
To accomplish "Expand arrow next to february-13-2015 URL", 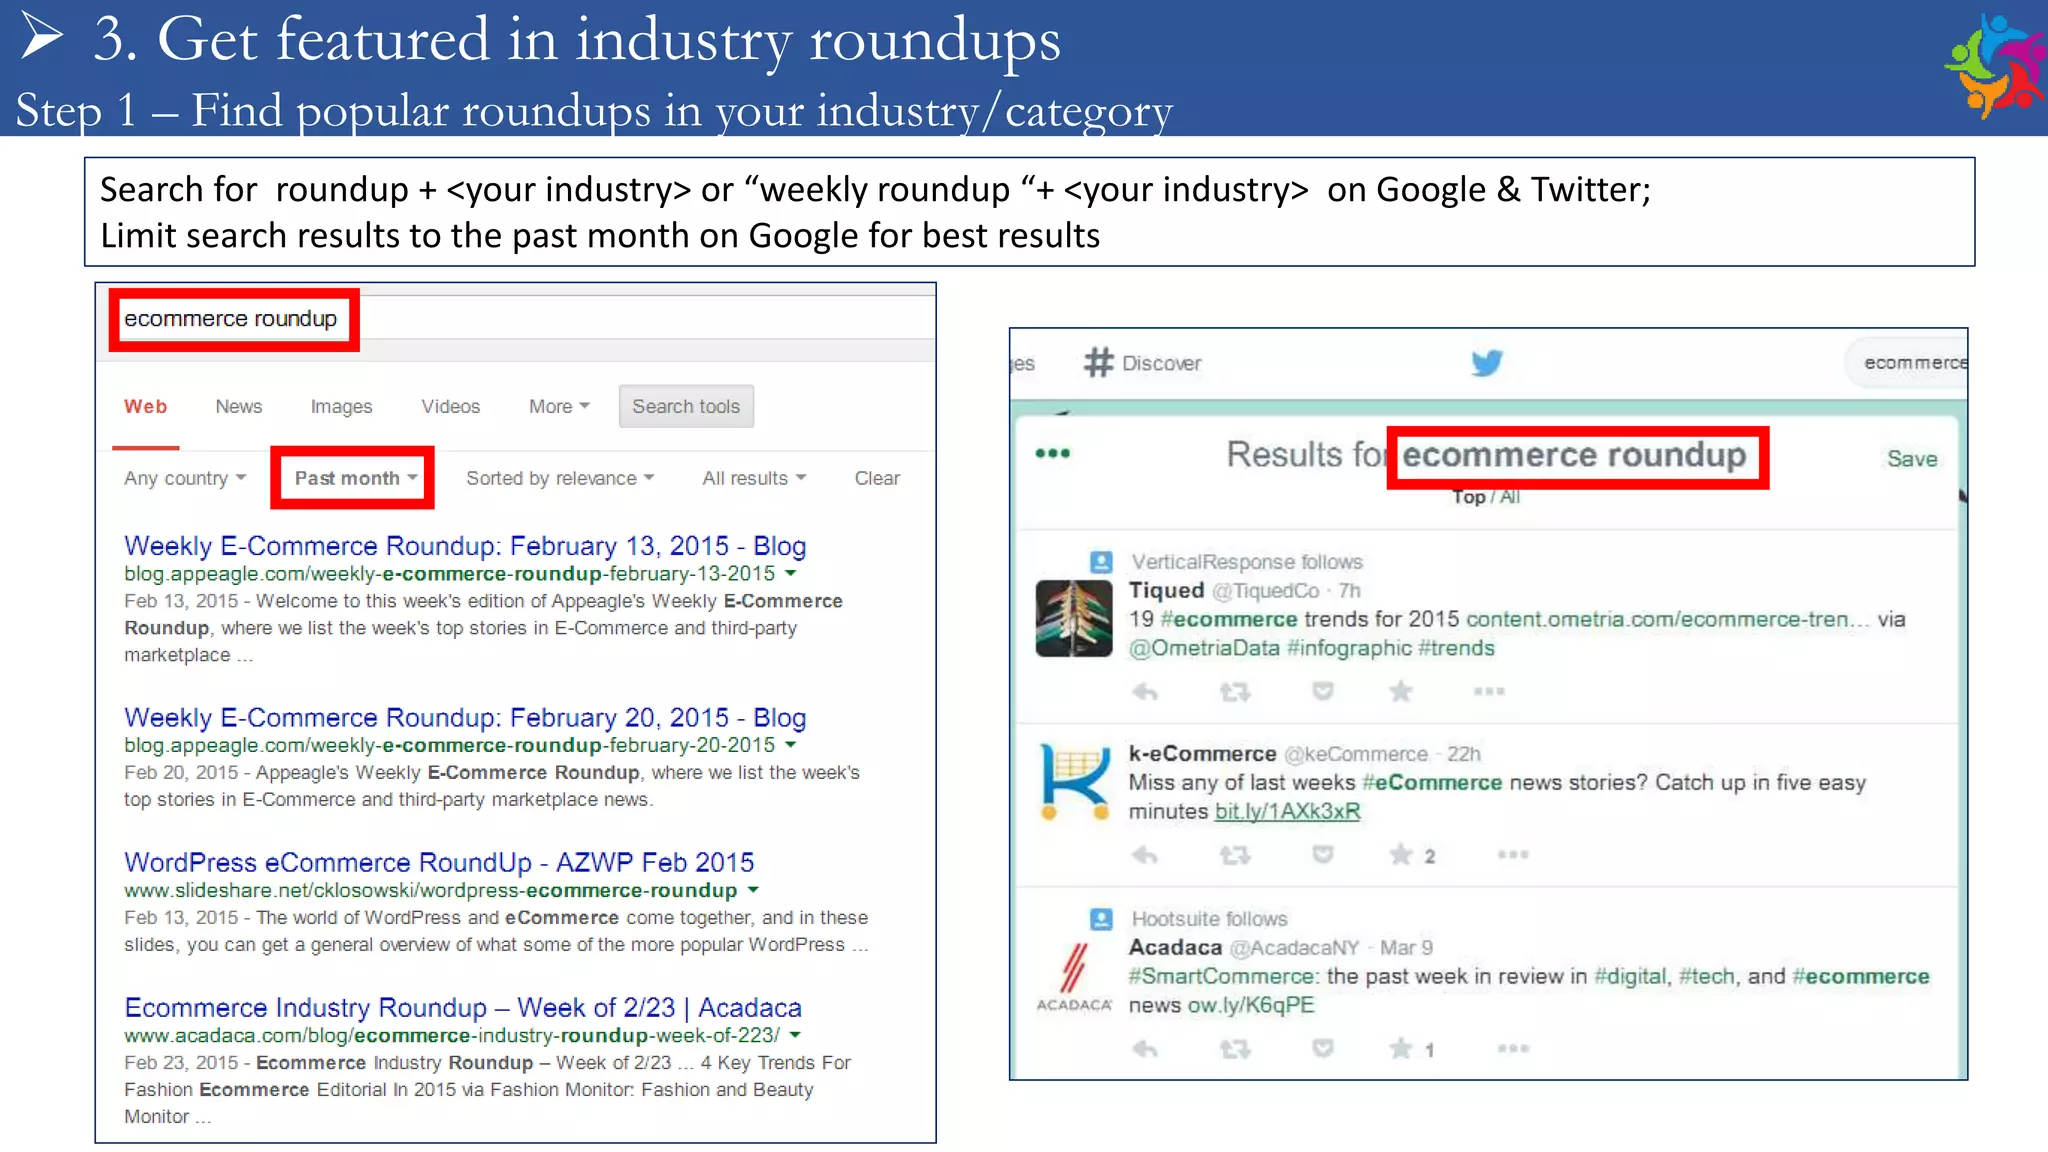I will [x=791, y=574].
